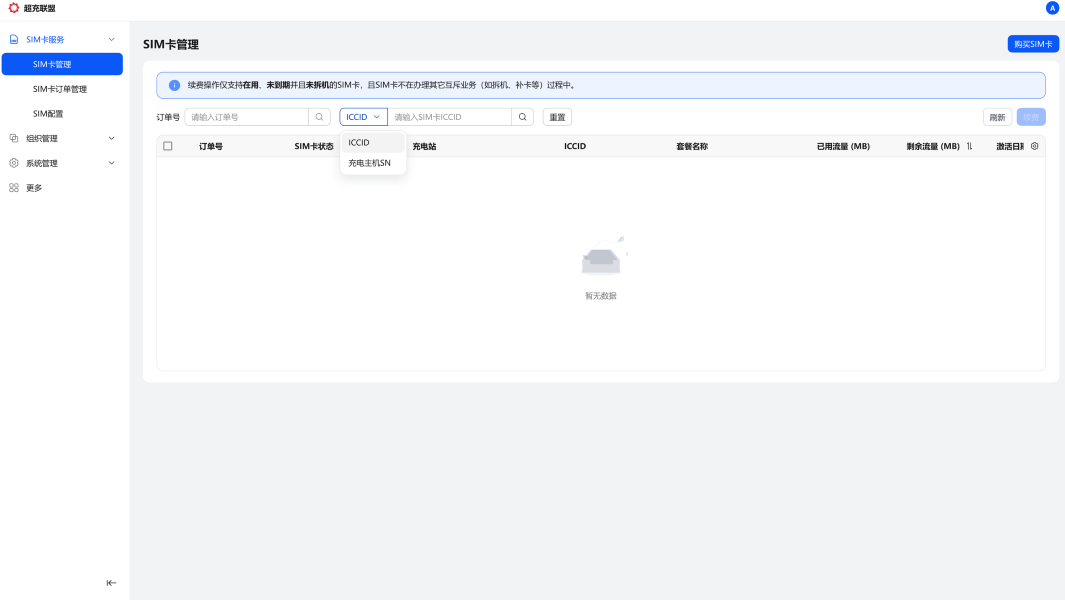Toggle the select-all checkbox in table header
The image size is (1065, 600).
tap(168, 146)
